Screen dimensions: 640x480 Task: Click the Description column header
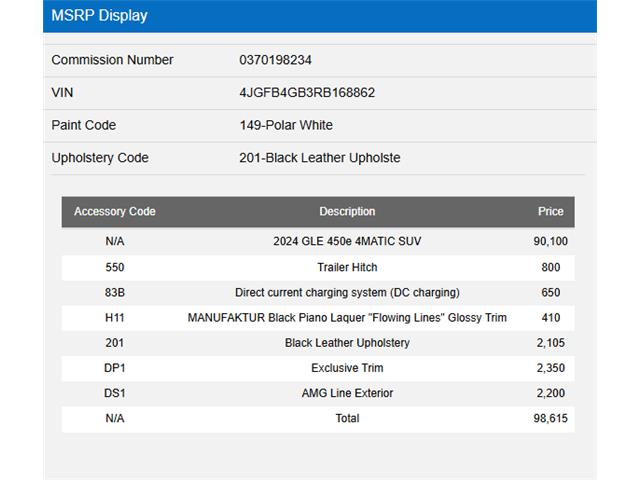[x=347, y=211]
